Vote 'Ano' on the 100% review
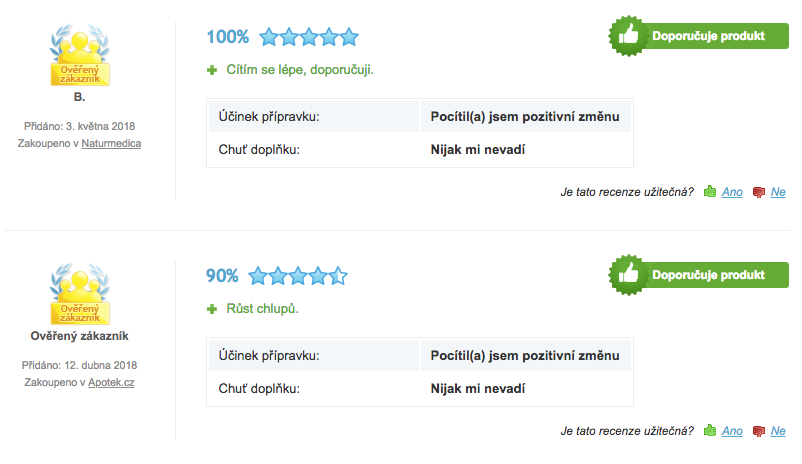The width and height of the screenshot is (802, 464). click(732, 192)
